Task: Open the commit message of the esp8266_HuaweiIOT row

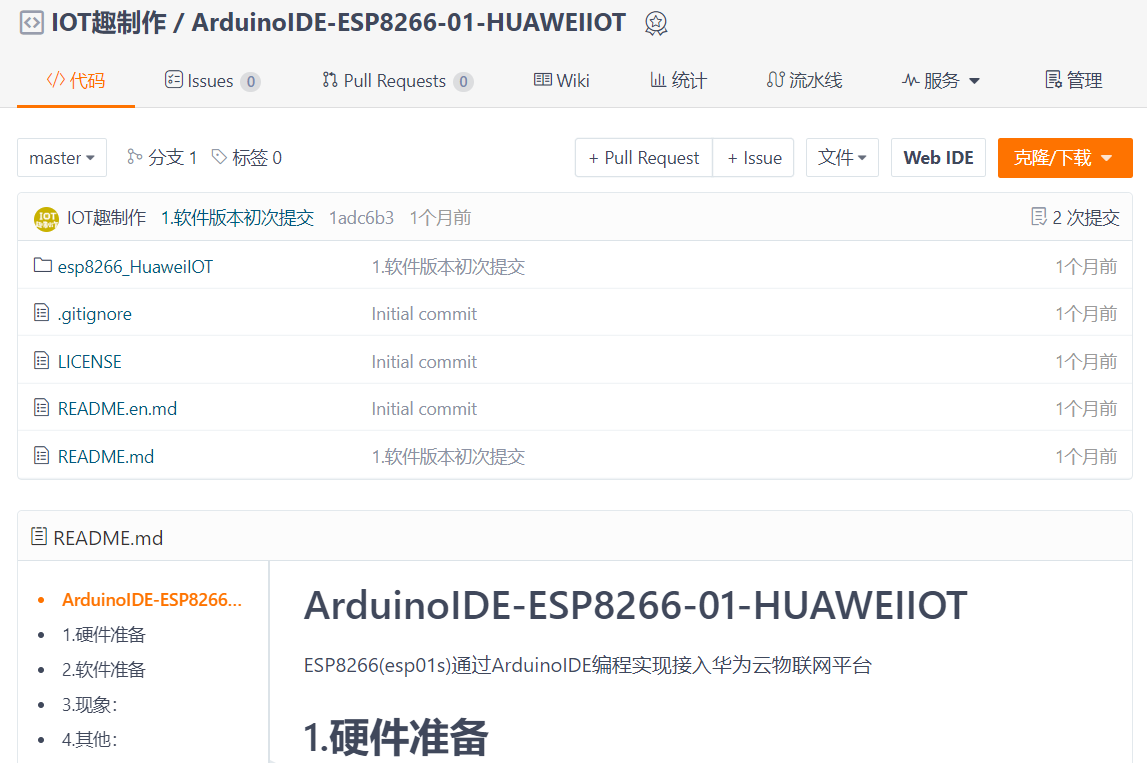Action: pos(448,266)
